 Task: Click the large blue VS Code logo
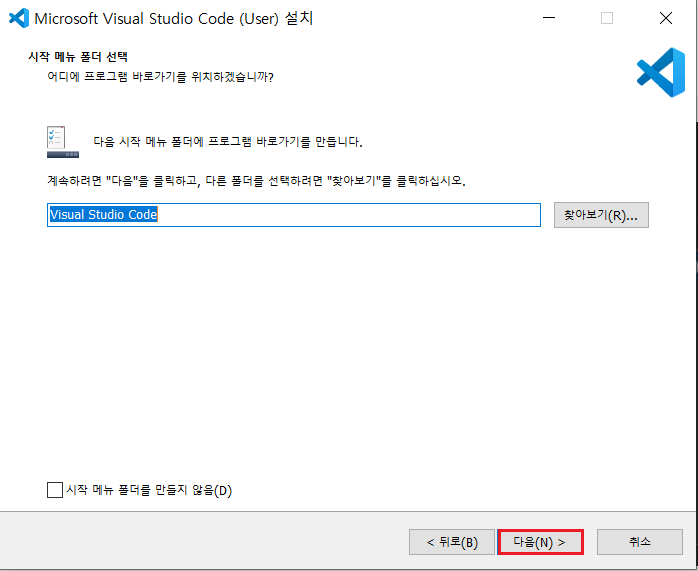660,72
